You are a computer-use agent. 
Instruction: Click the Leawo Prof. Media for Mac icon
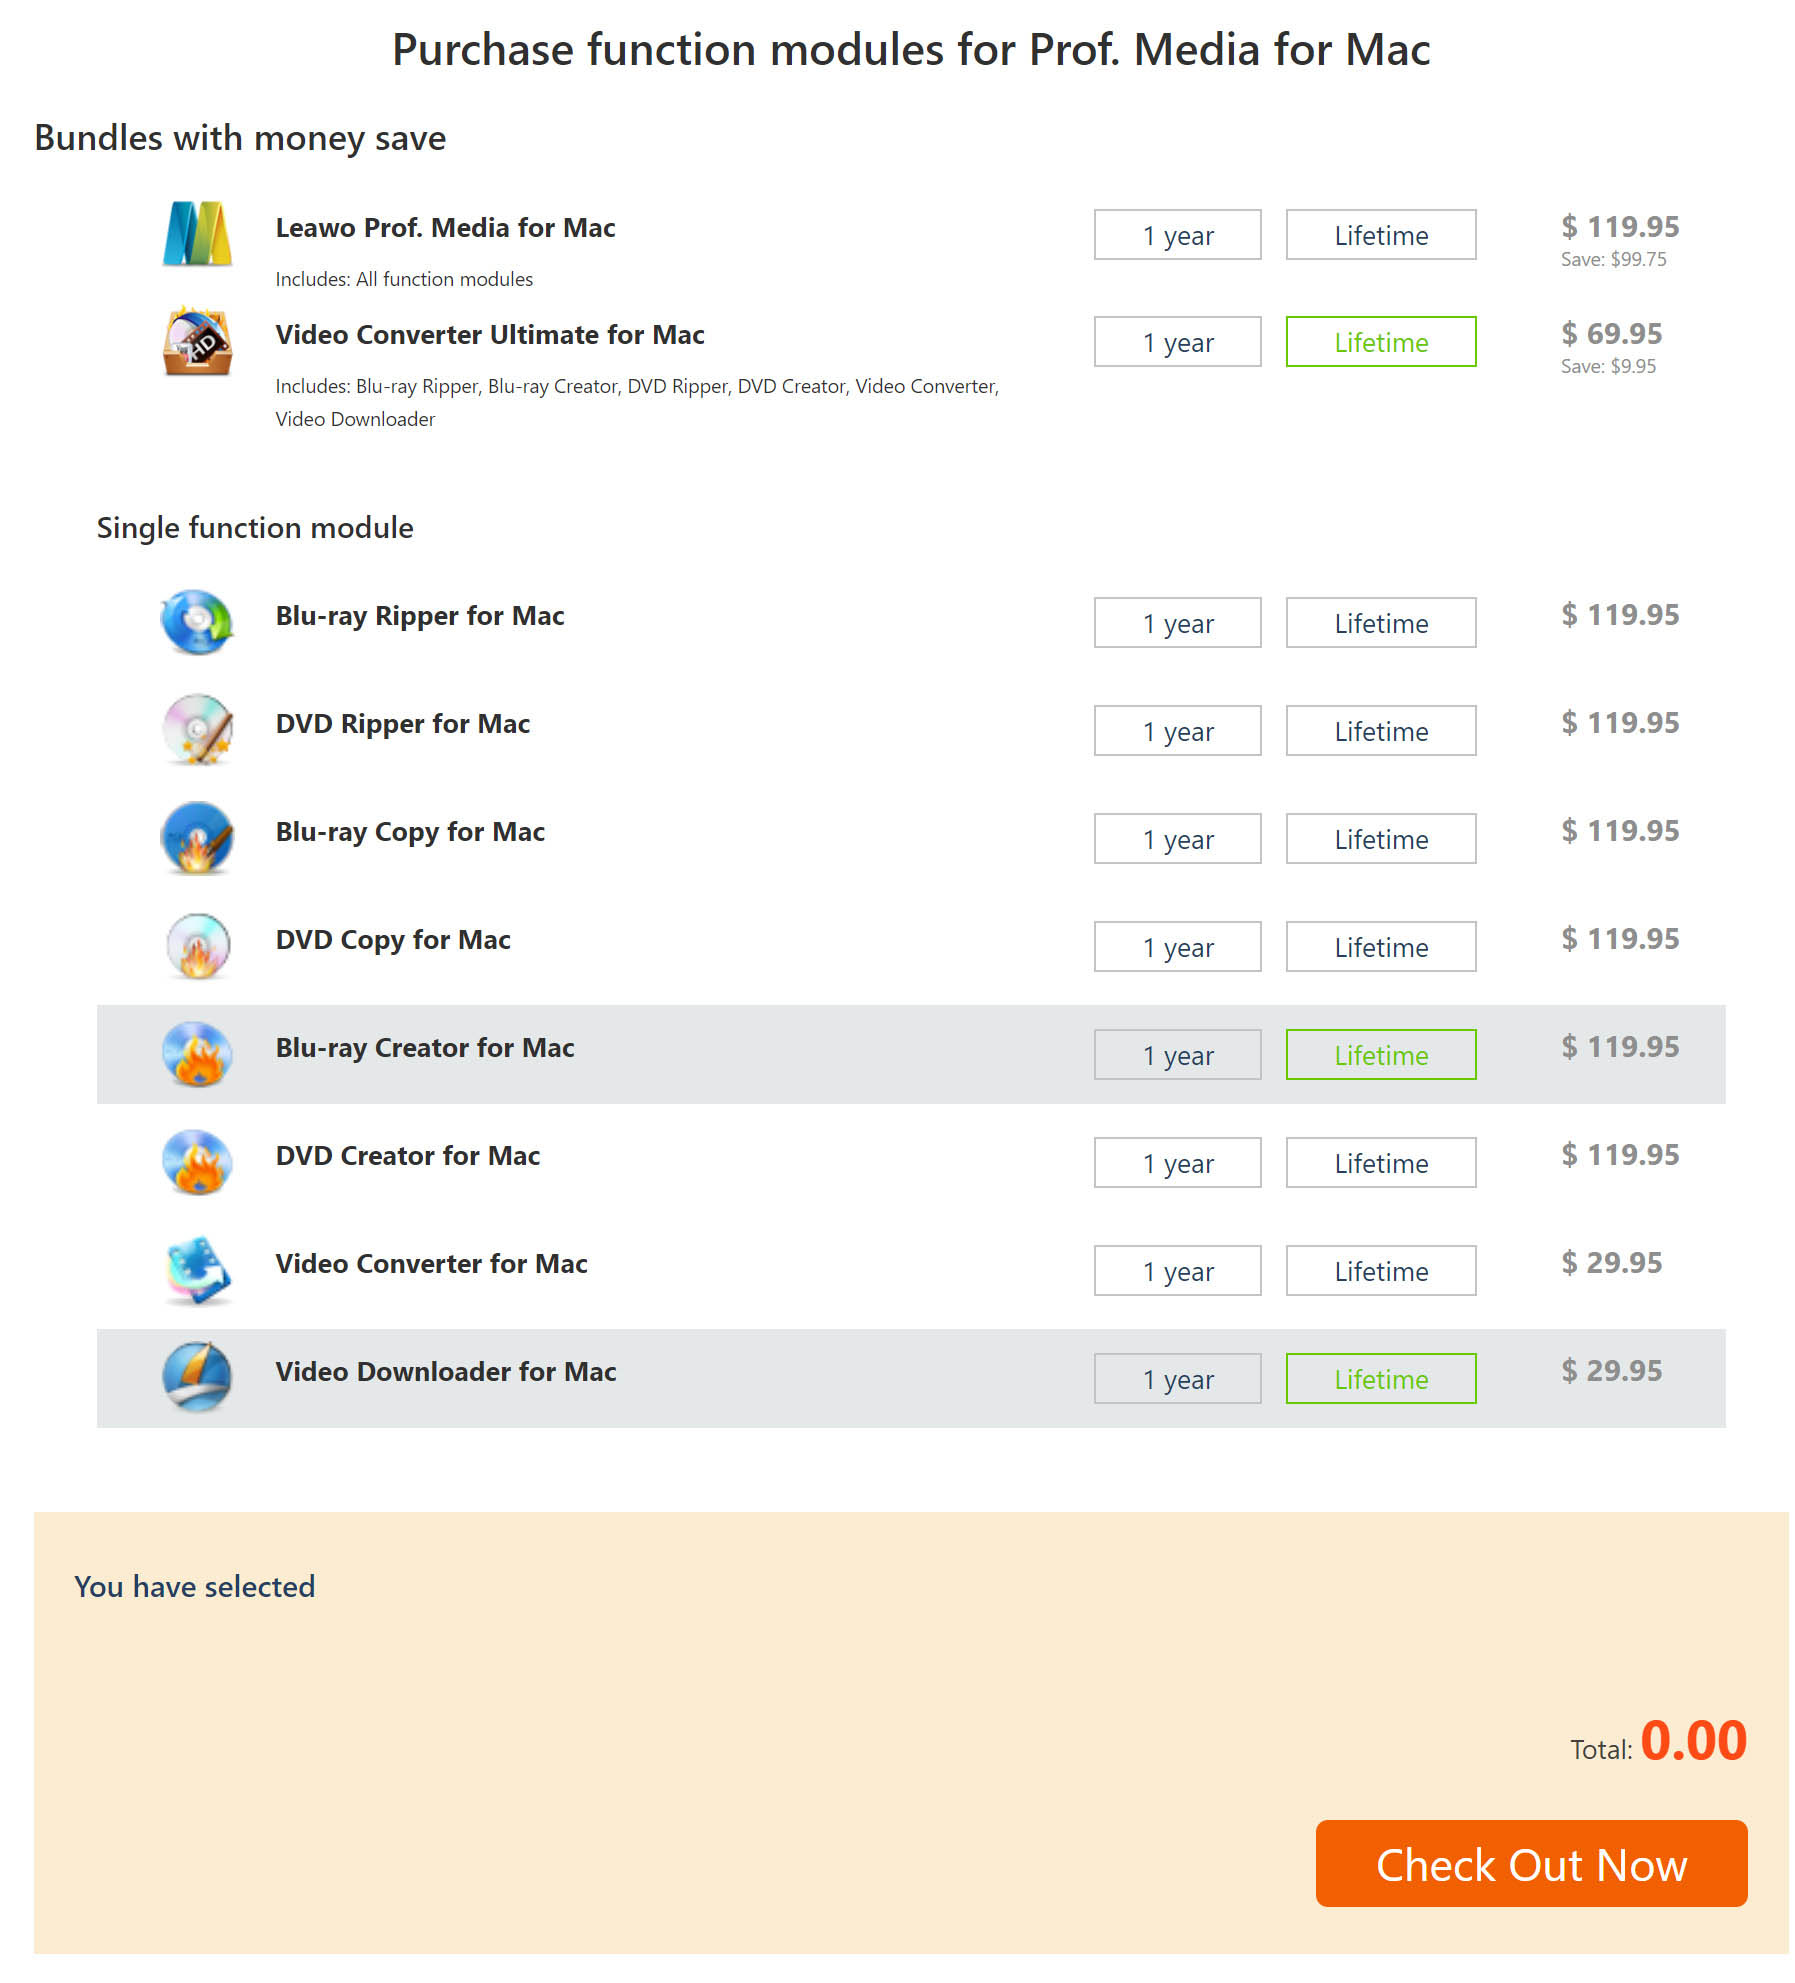pos(197,234)
